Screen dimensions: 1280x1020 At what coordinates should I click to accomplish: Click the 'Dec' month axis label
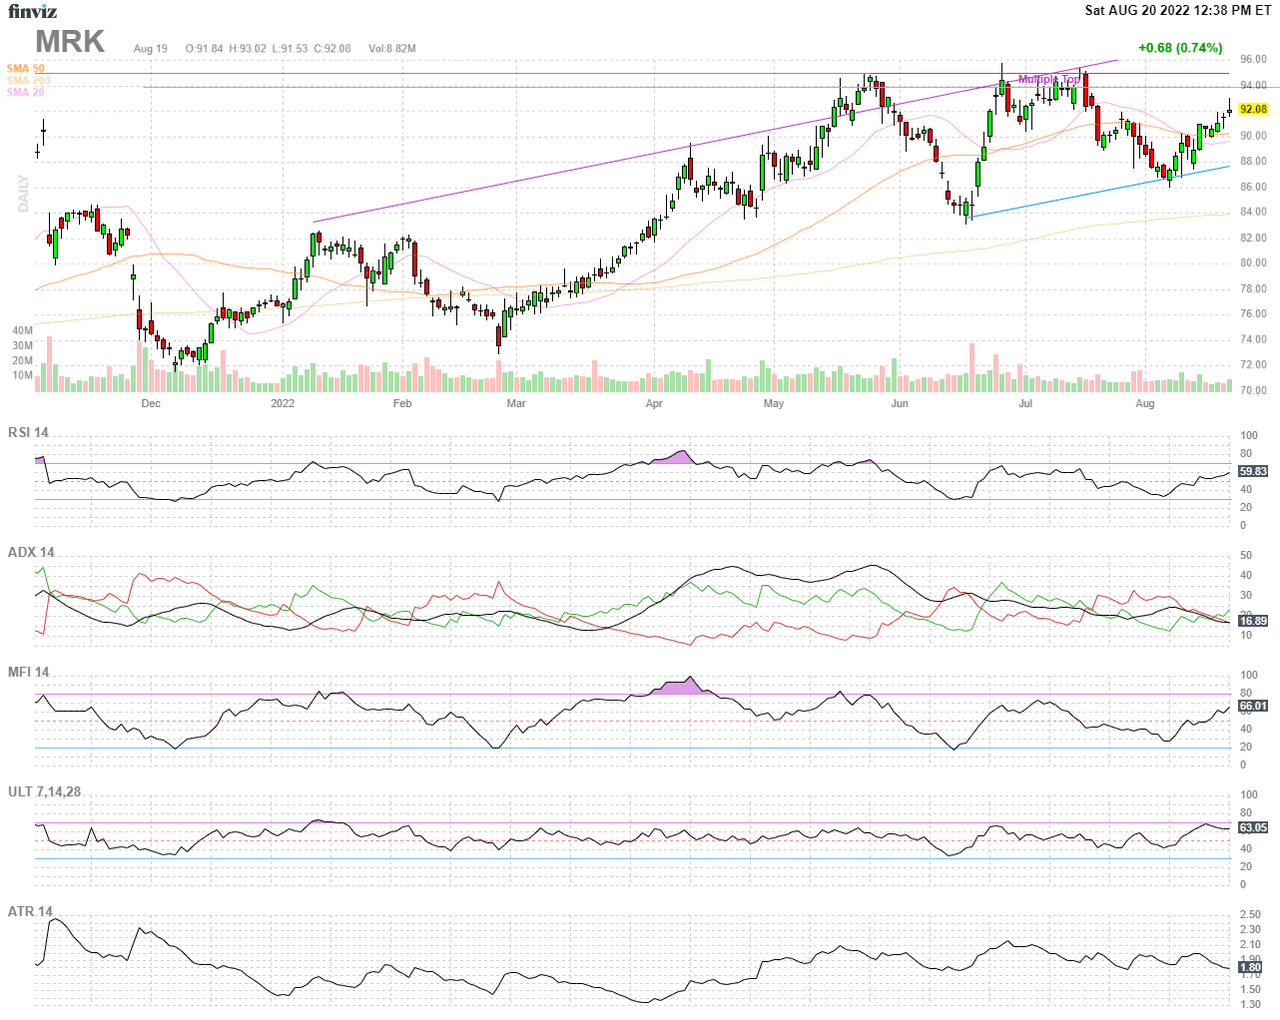151,404
